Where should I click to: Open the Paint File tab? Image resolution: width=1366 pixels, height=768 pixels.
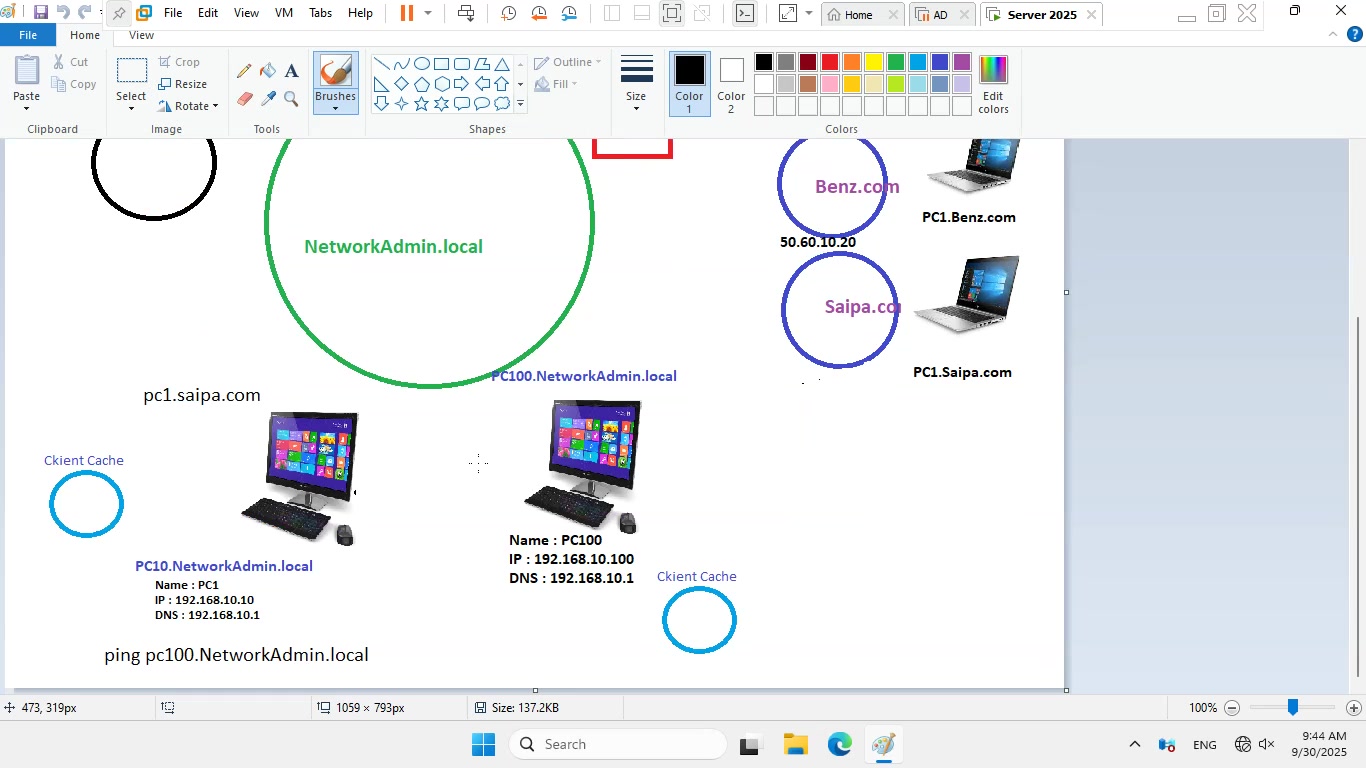27,35
